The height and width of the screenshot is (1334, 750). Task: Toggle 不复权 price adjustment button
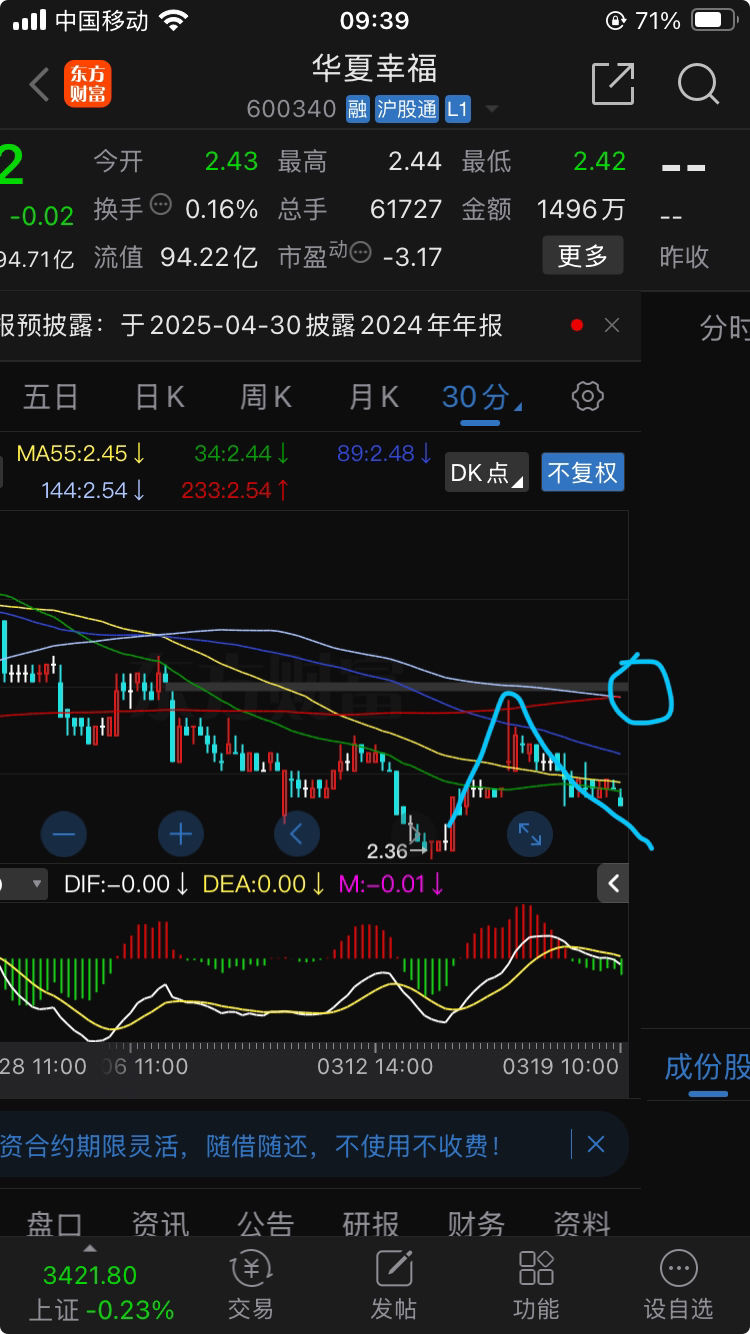coord(583,472)
